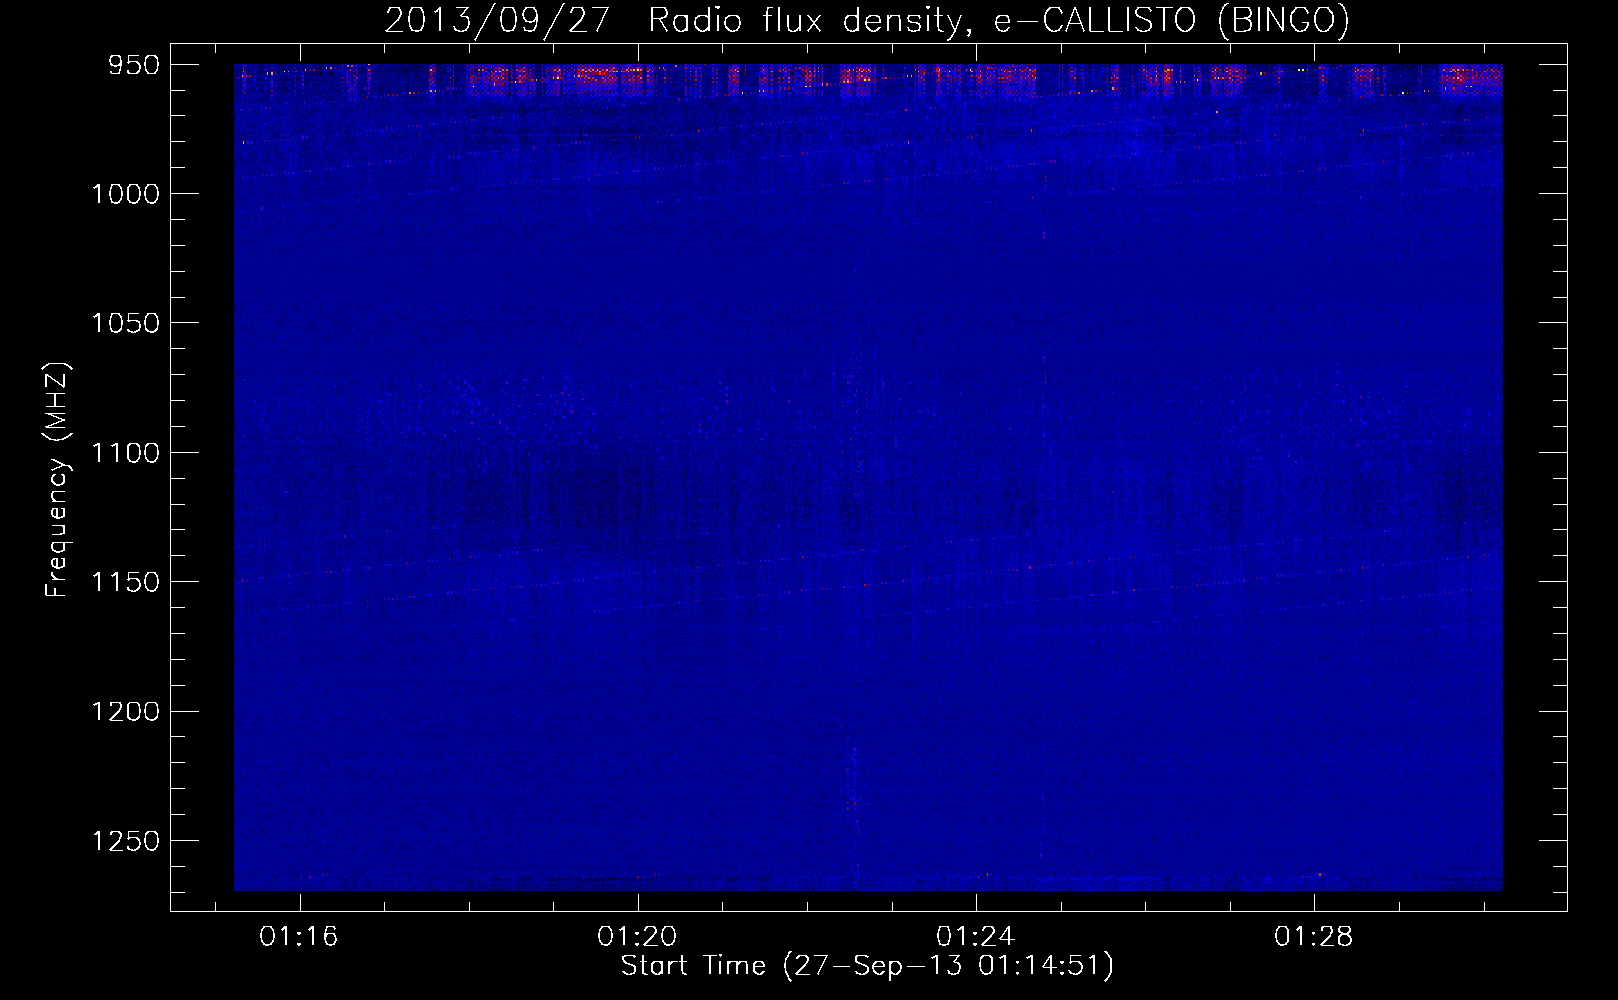Click the 01:20 time tick label

[x=637, y=937]
